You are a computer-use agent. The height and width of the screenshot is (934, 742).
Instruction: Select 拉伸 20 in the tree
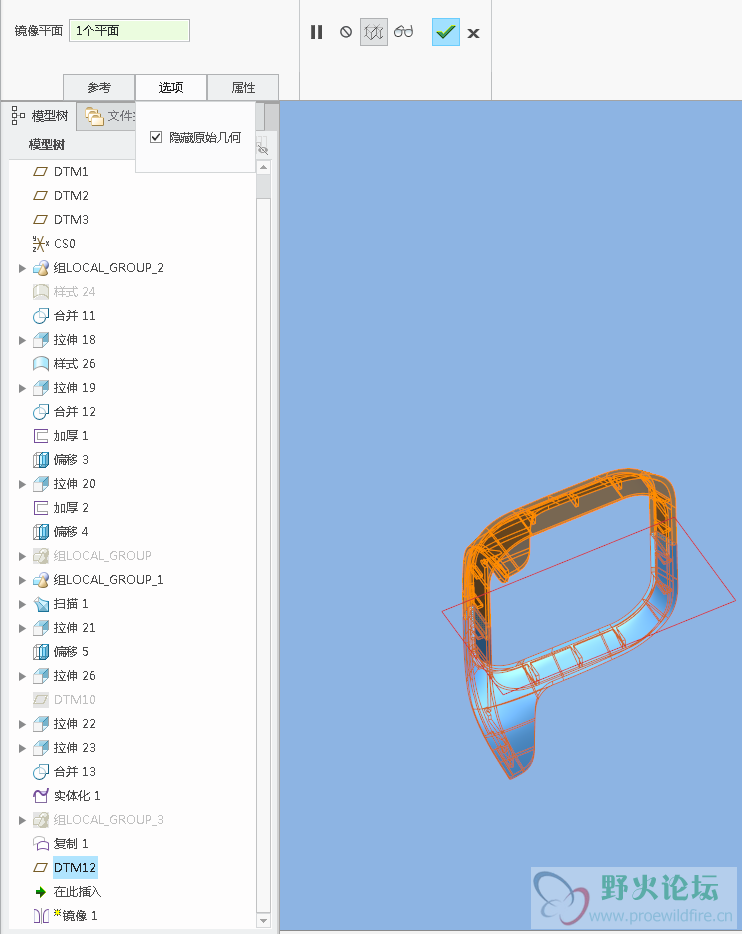coord(74,484)
